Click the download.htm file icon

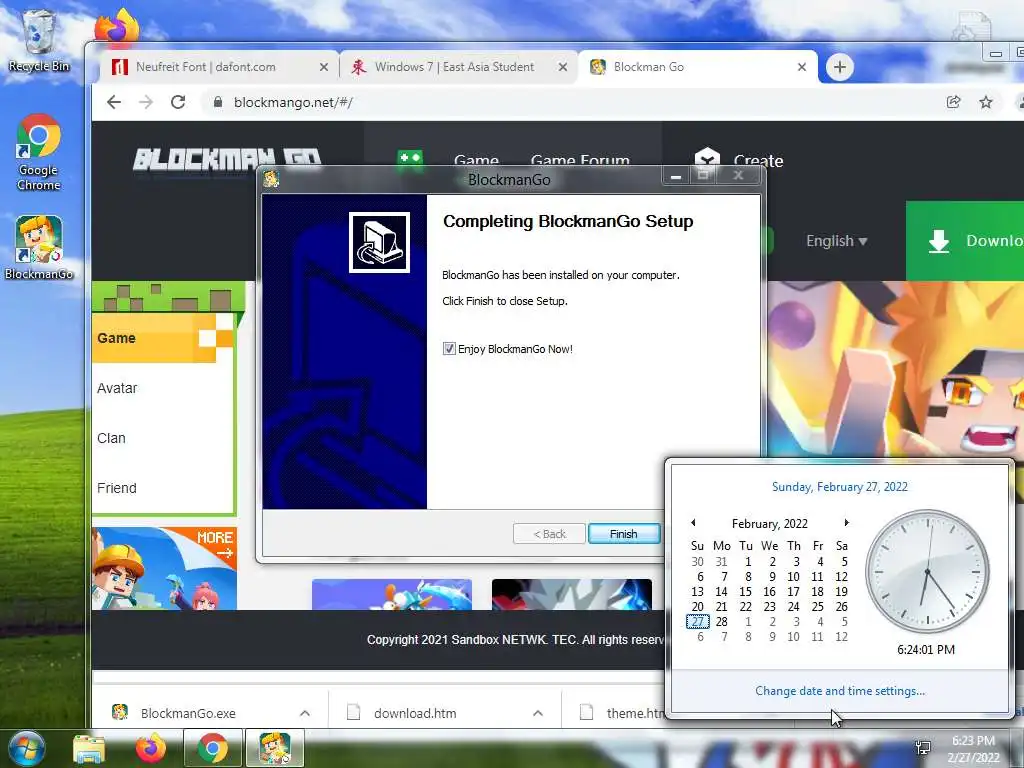click(x=353, y=712)
